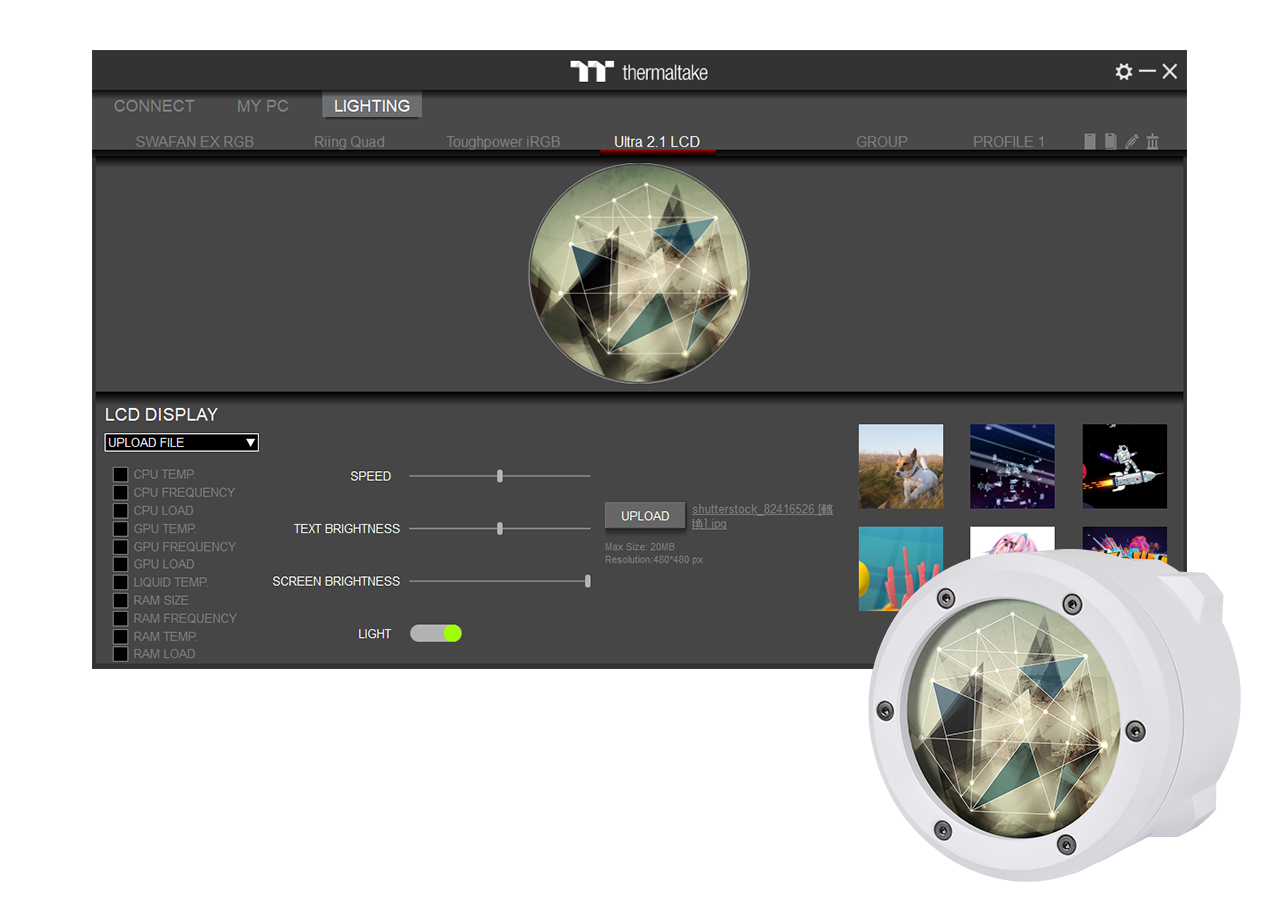Image resolution: width=1280 pixels, height=900 pixels.
Task: Toggle the LIGHT switch off
Action: pos(436,633)
